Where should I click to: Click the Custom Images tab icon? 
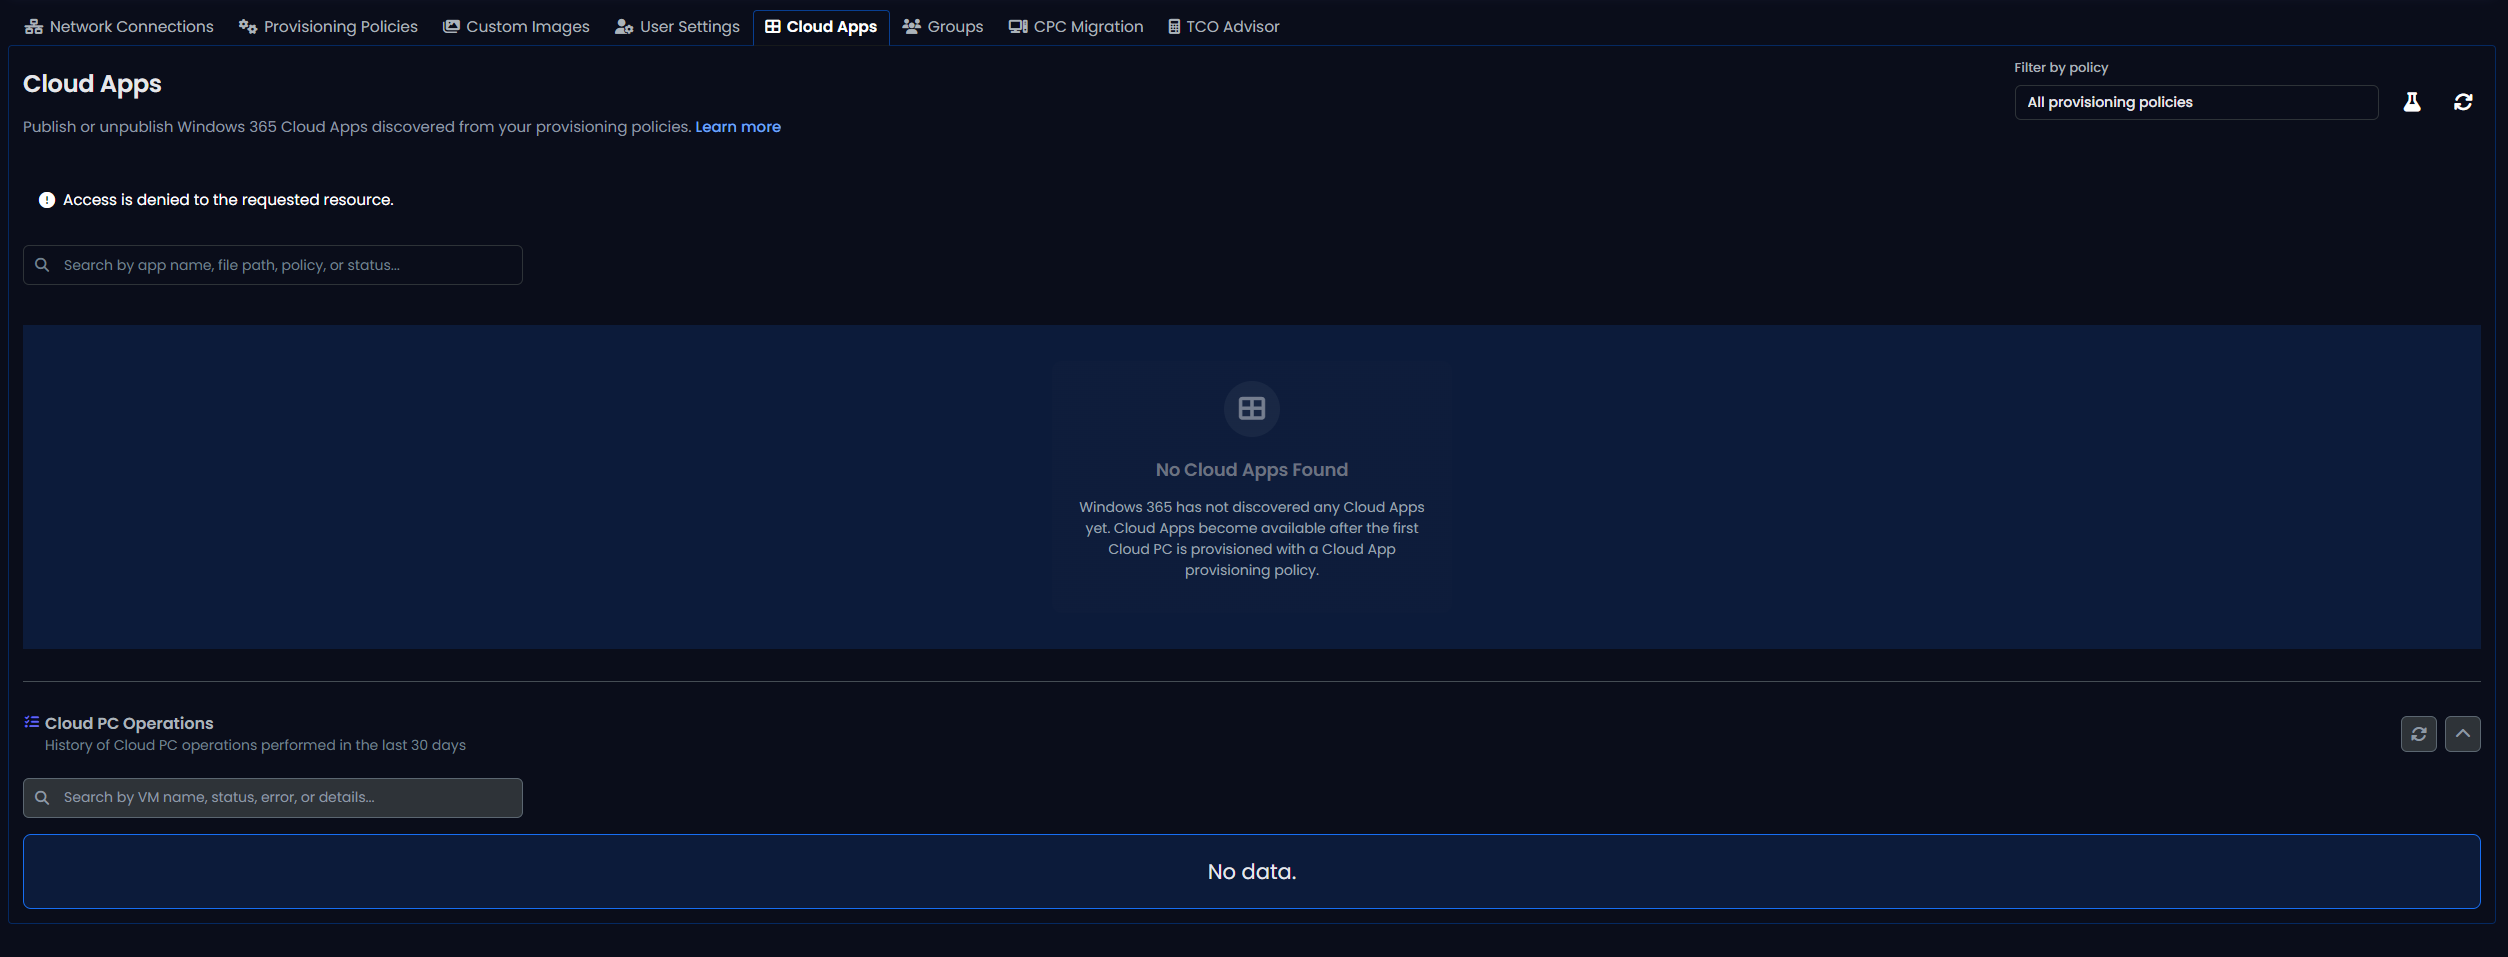tap(452, 27)
